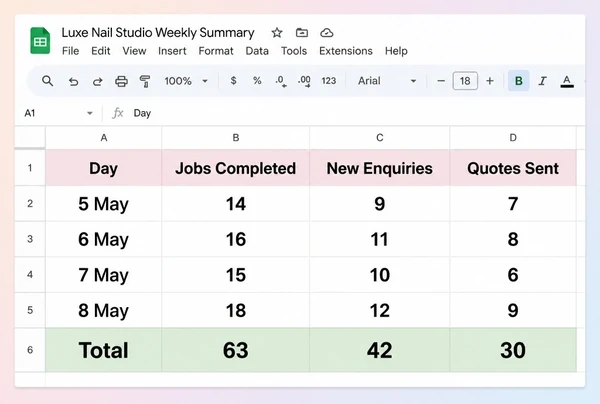
Task: Select the Quotes Sent total 30
Action: pyautogui.click(x=513, y=350)
